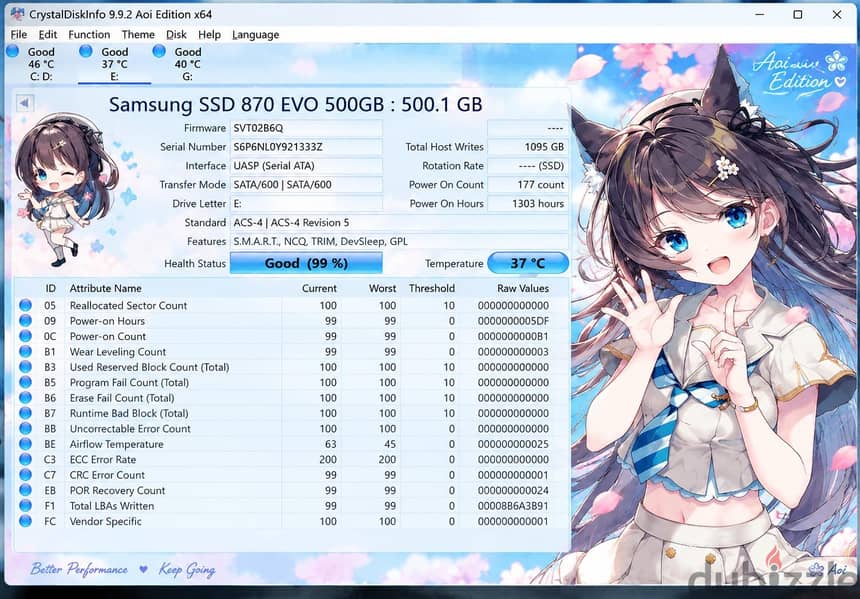Click the Power-on Hours raw value 0000000005DF

click(x=513, y=321)
